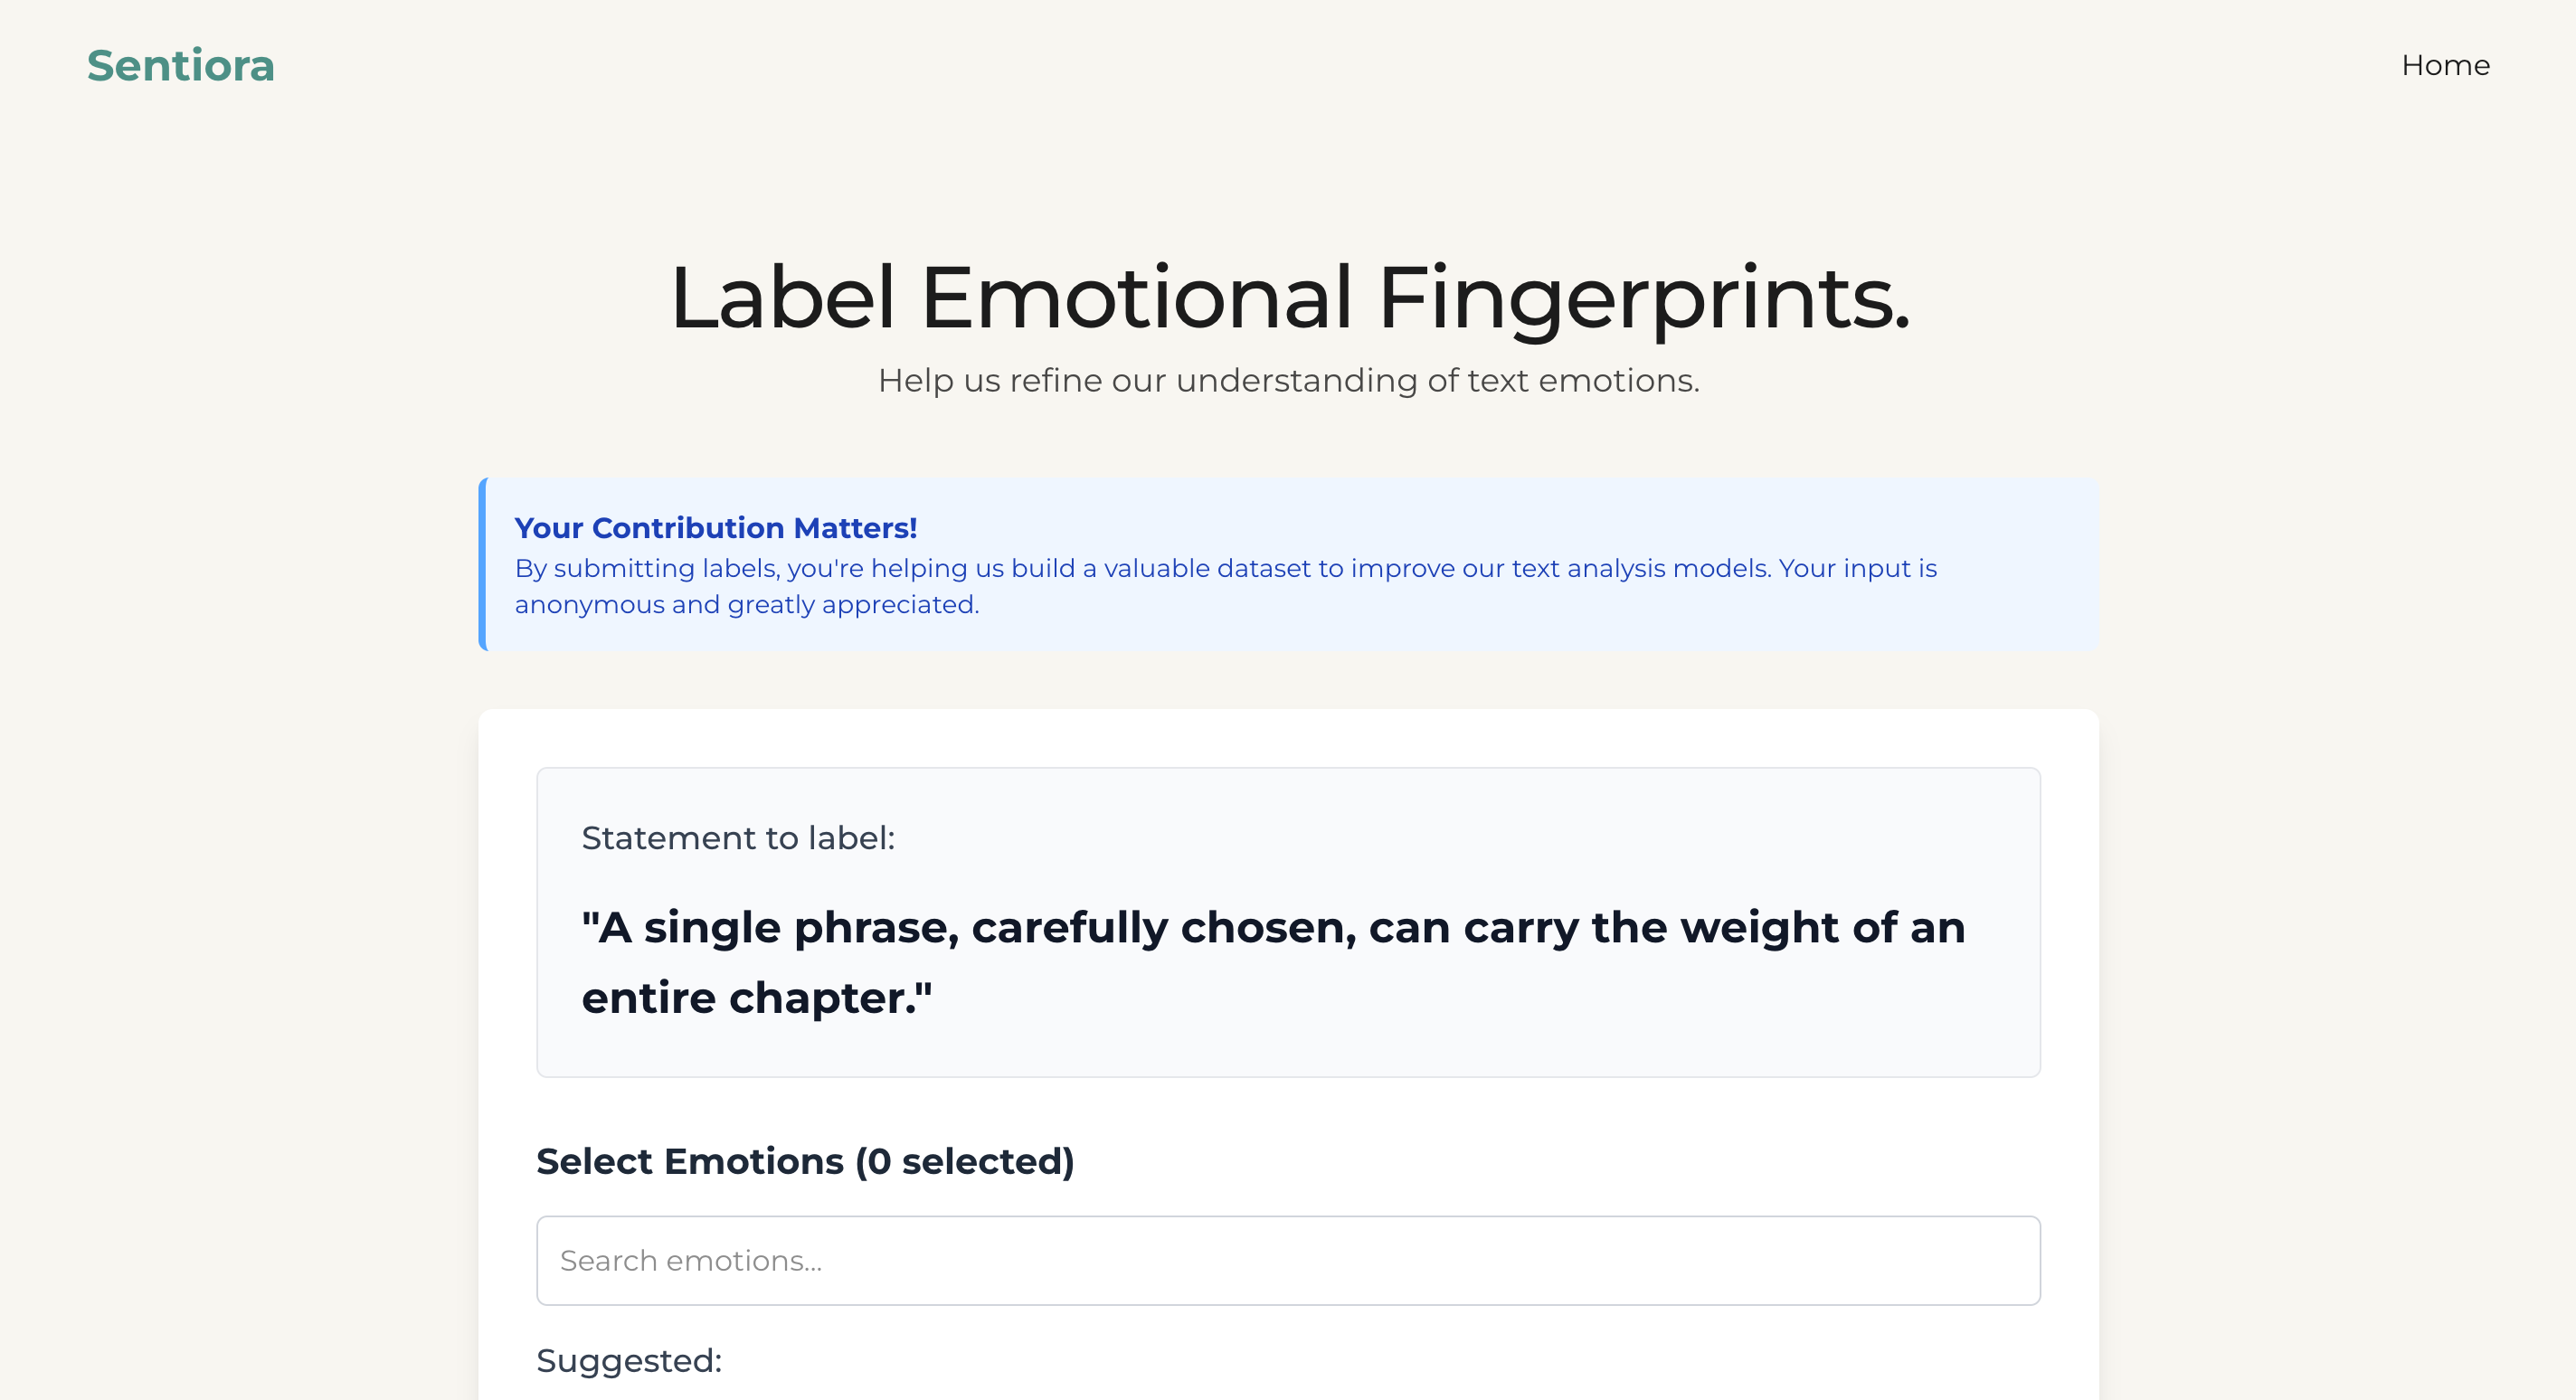Click the Label Emotional Fingerprints heading
This screenshot has width=2576, height=1400.
(1289, 298)
